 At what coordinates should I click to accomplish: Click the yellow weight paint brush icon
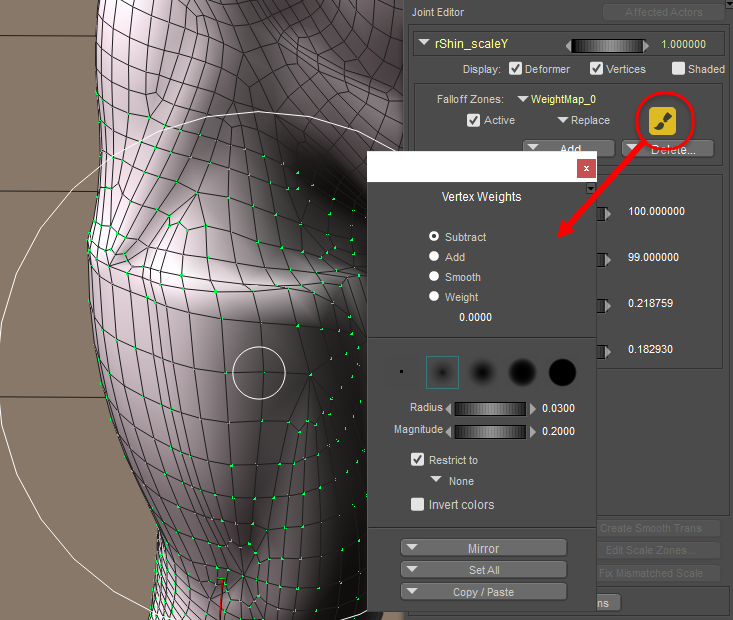point(660,121)
